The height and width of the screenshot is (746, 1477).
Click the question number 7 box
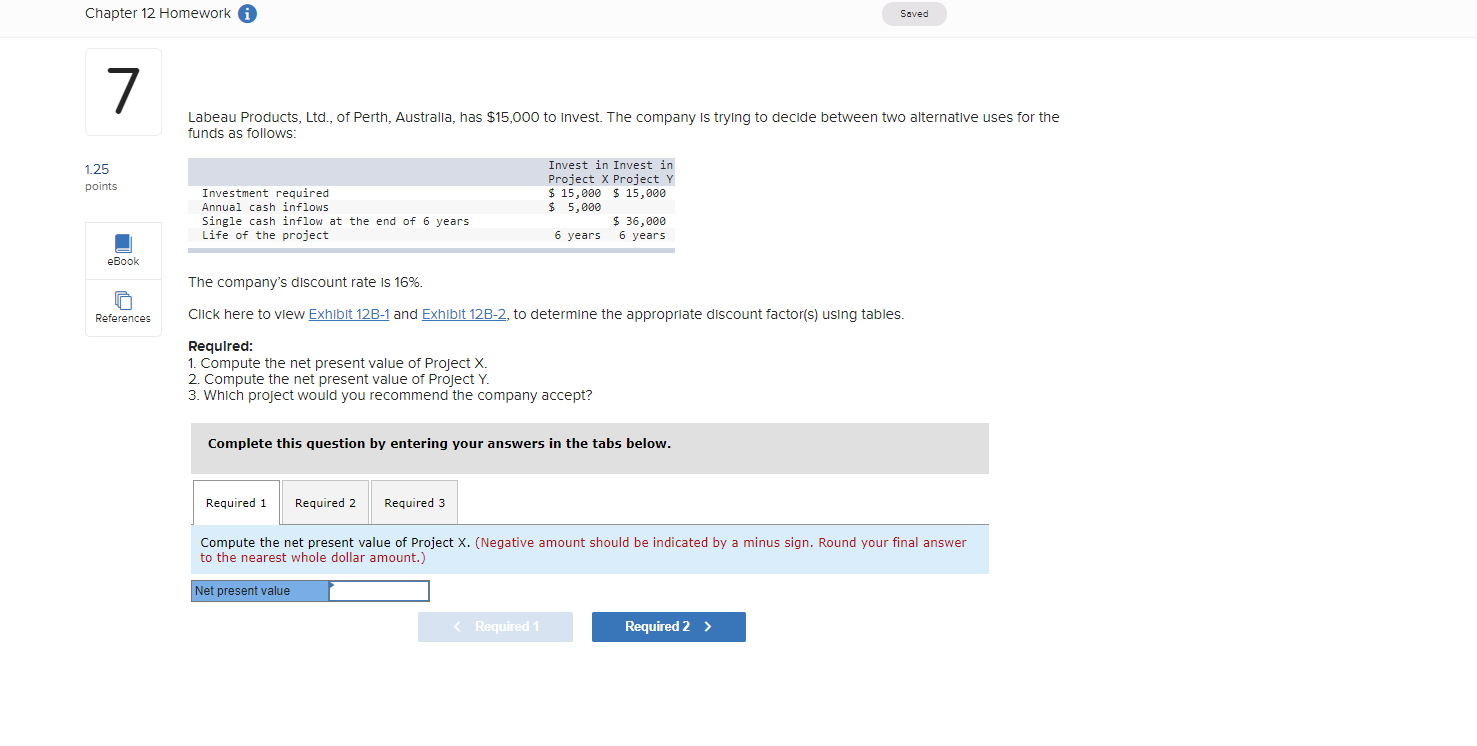coord(123,91)
